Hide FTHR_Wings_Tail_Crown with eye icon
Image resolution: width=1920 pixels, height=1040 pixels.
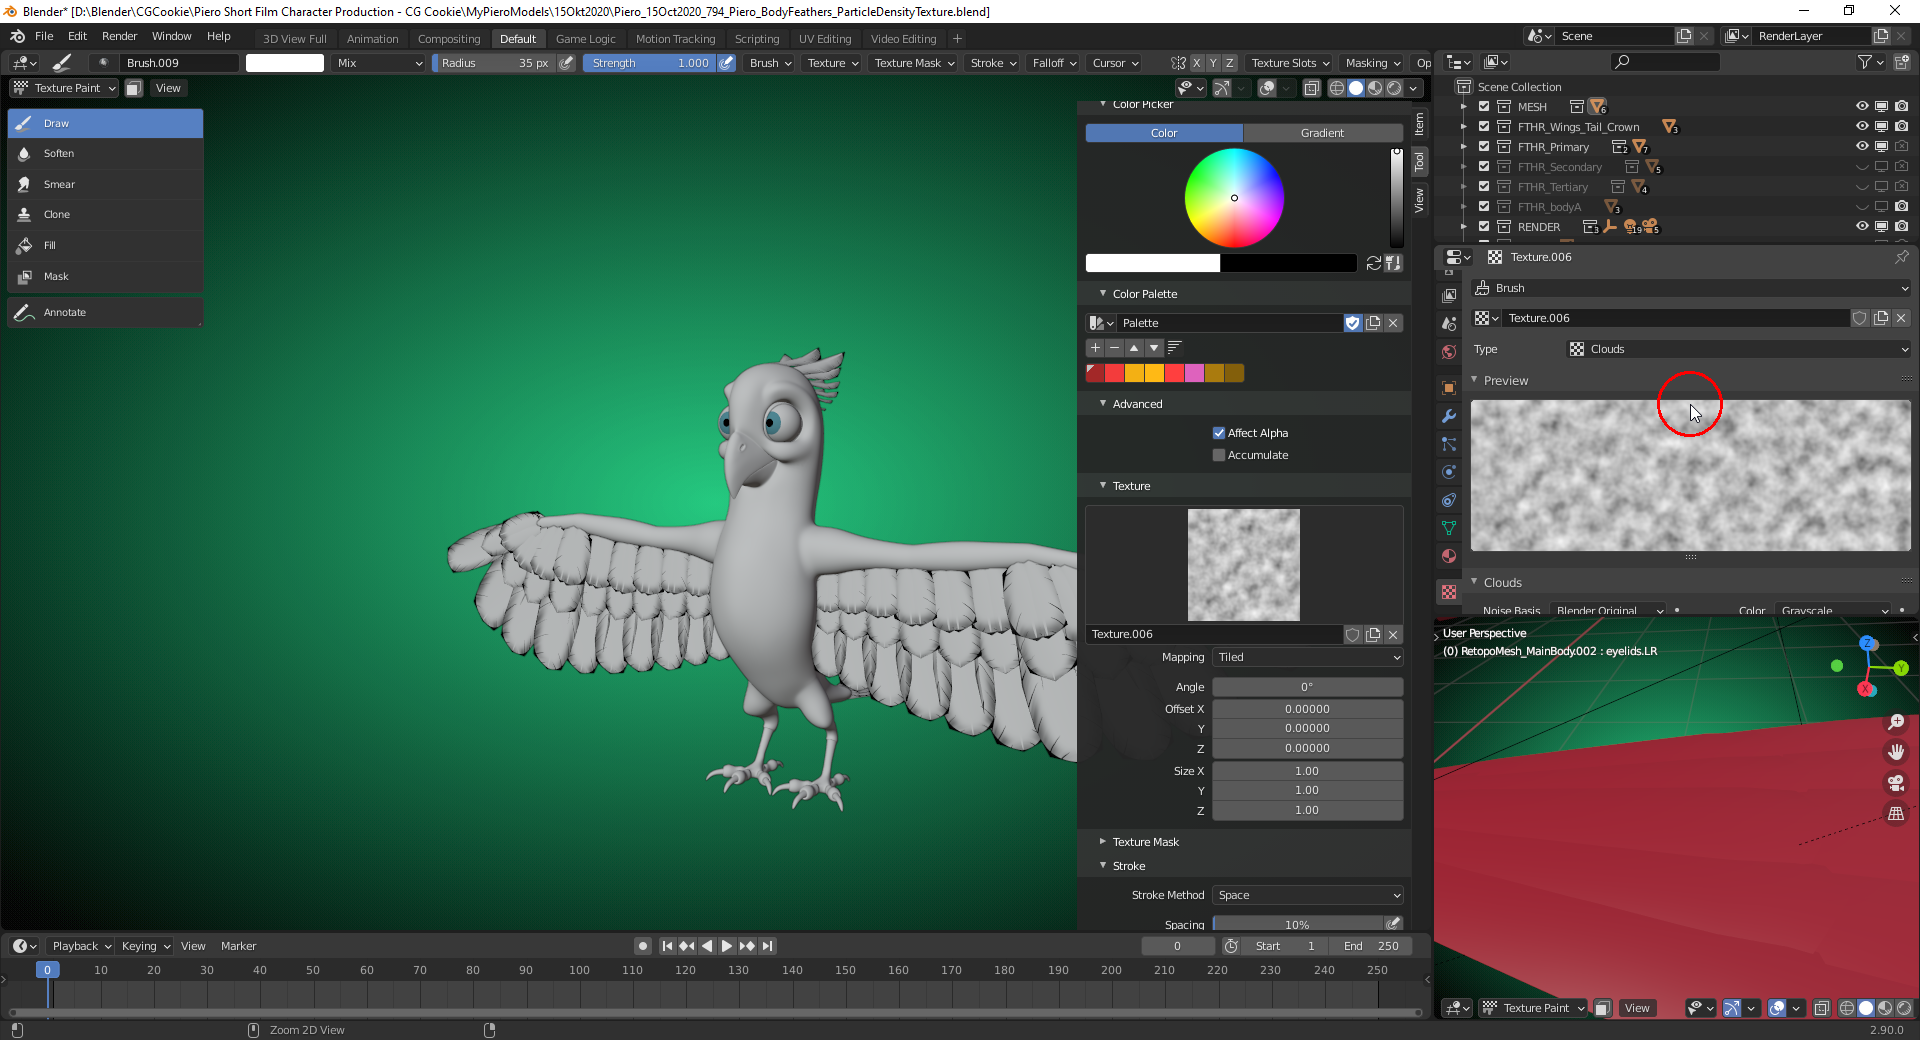1862,126
